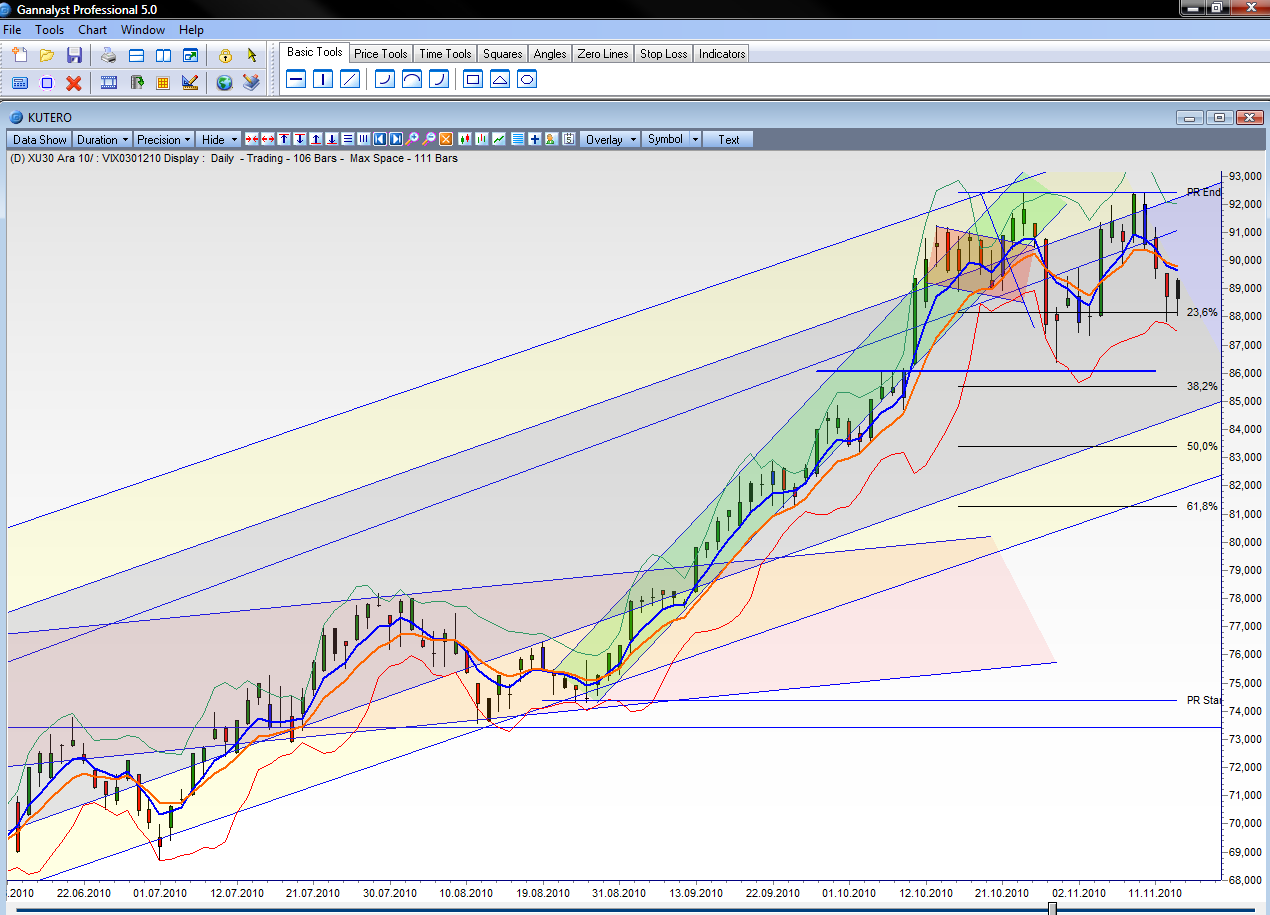Viewport: 1270px width, 915px height.
Task: Click the Print icon in the toolbar
Action: (108, 55)
